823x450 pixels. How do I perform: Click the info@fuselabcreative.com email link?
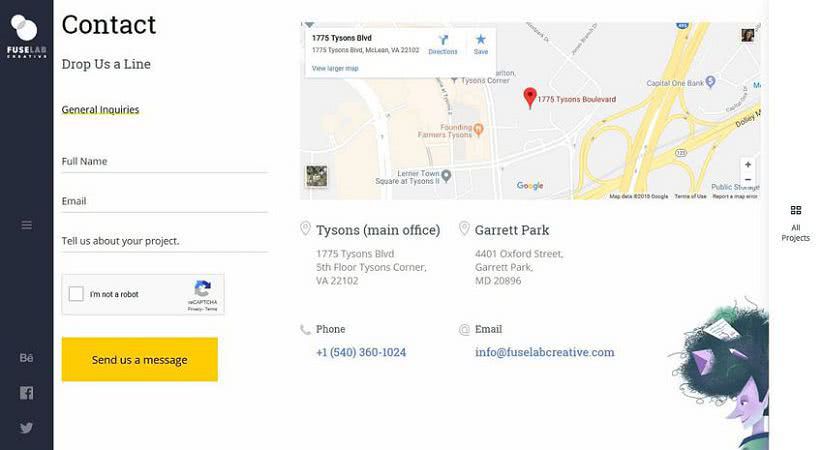[x=544, y=352]
